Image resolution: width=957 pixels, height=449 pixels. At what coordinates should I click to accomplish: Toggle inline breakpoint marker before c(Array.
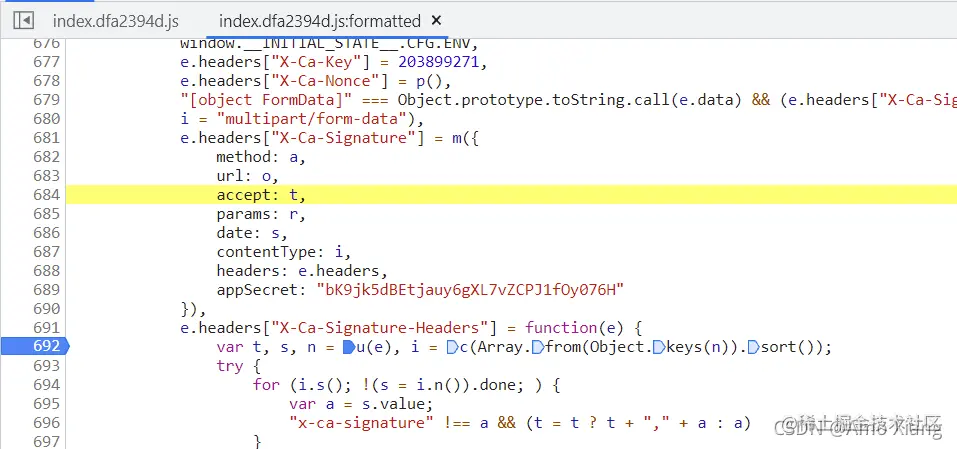(452, 347)
